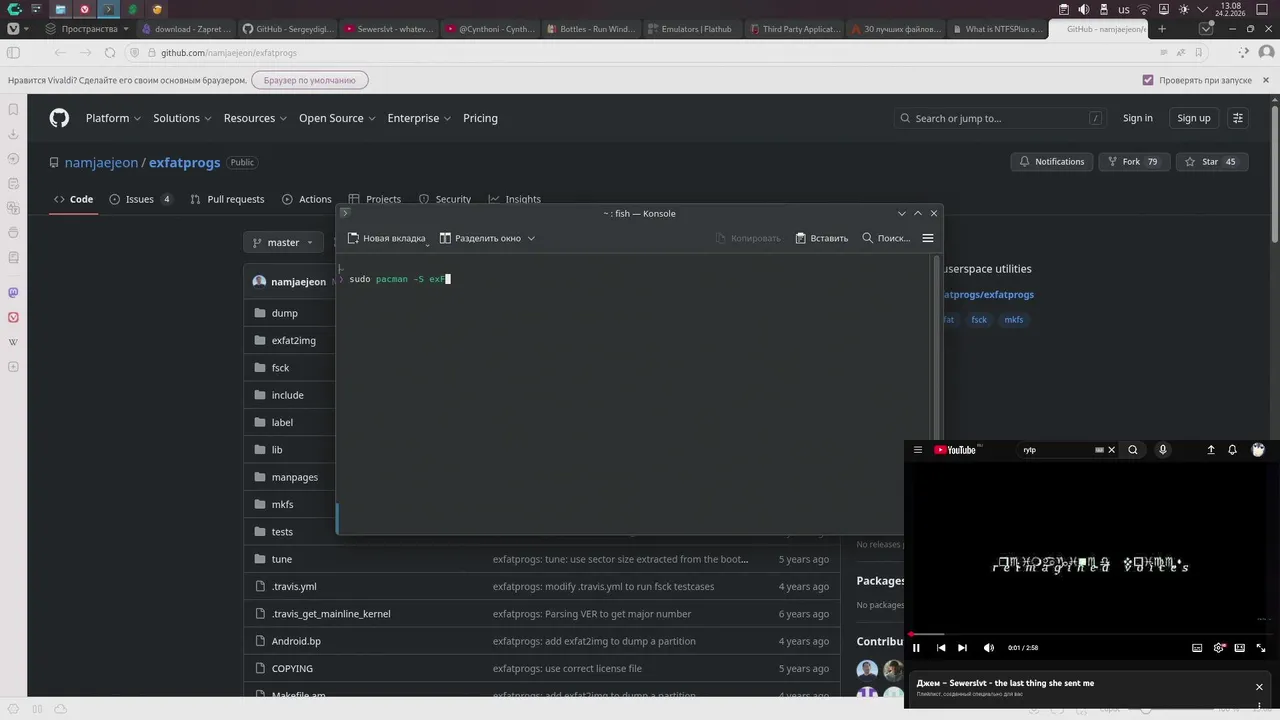Select the Code repository tab
This screenshot has height=720, width=1280.
pyautogui.click(x=74, y=199)
